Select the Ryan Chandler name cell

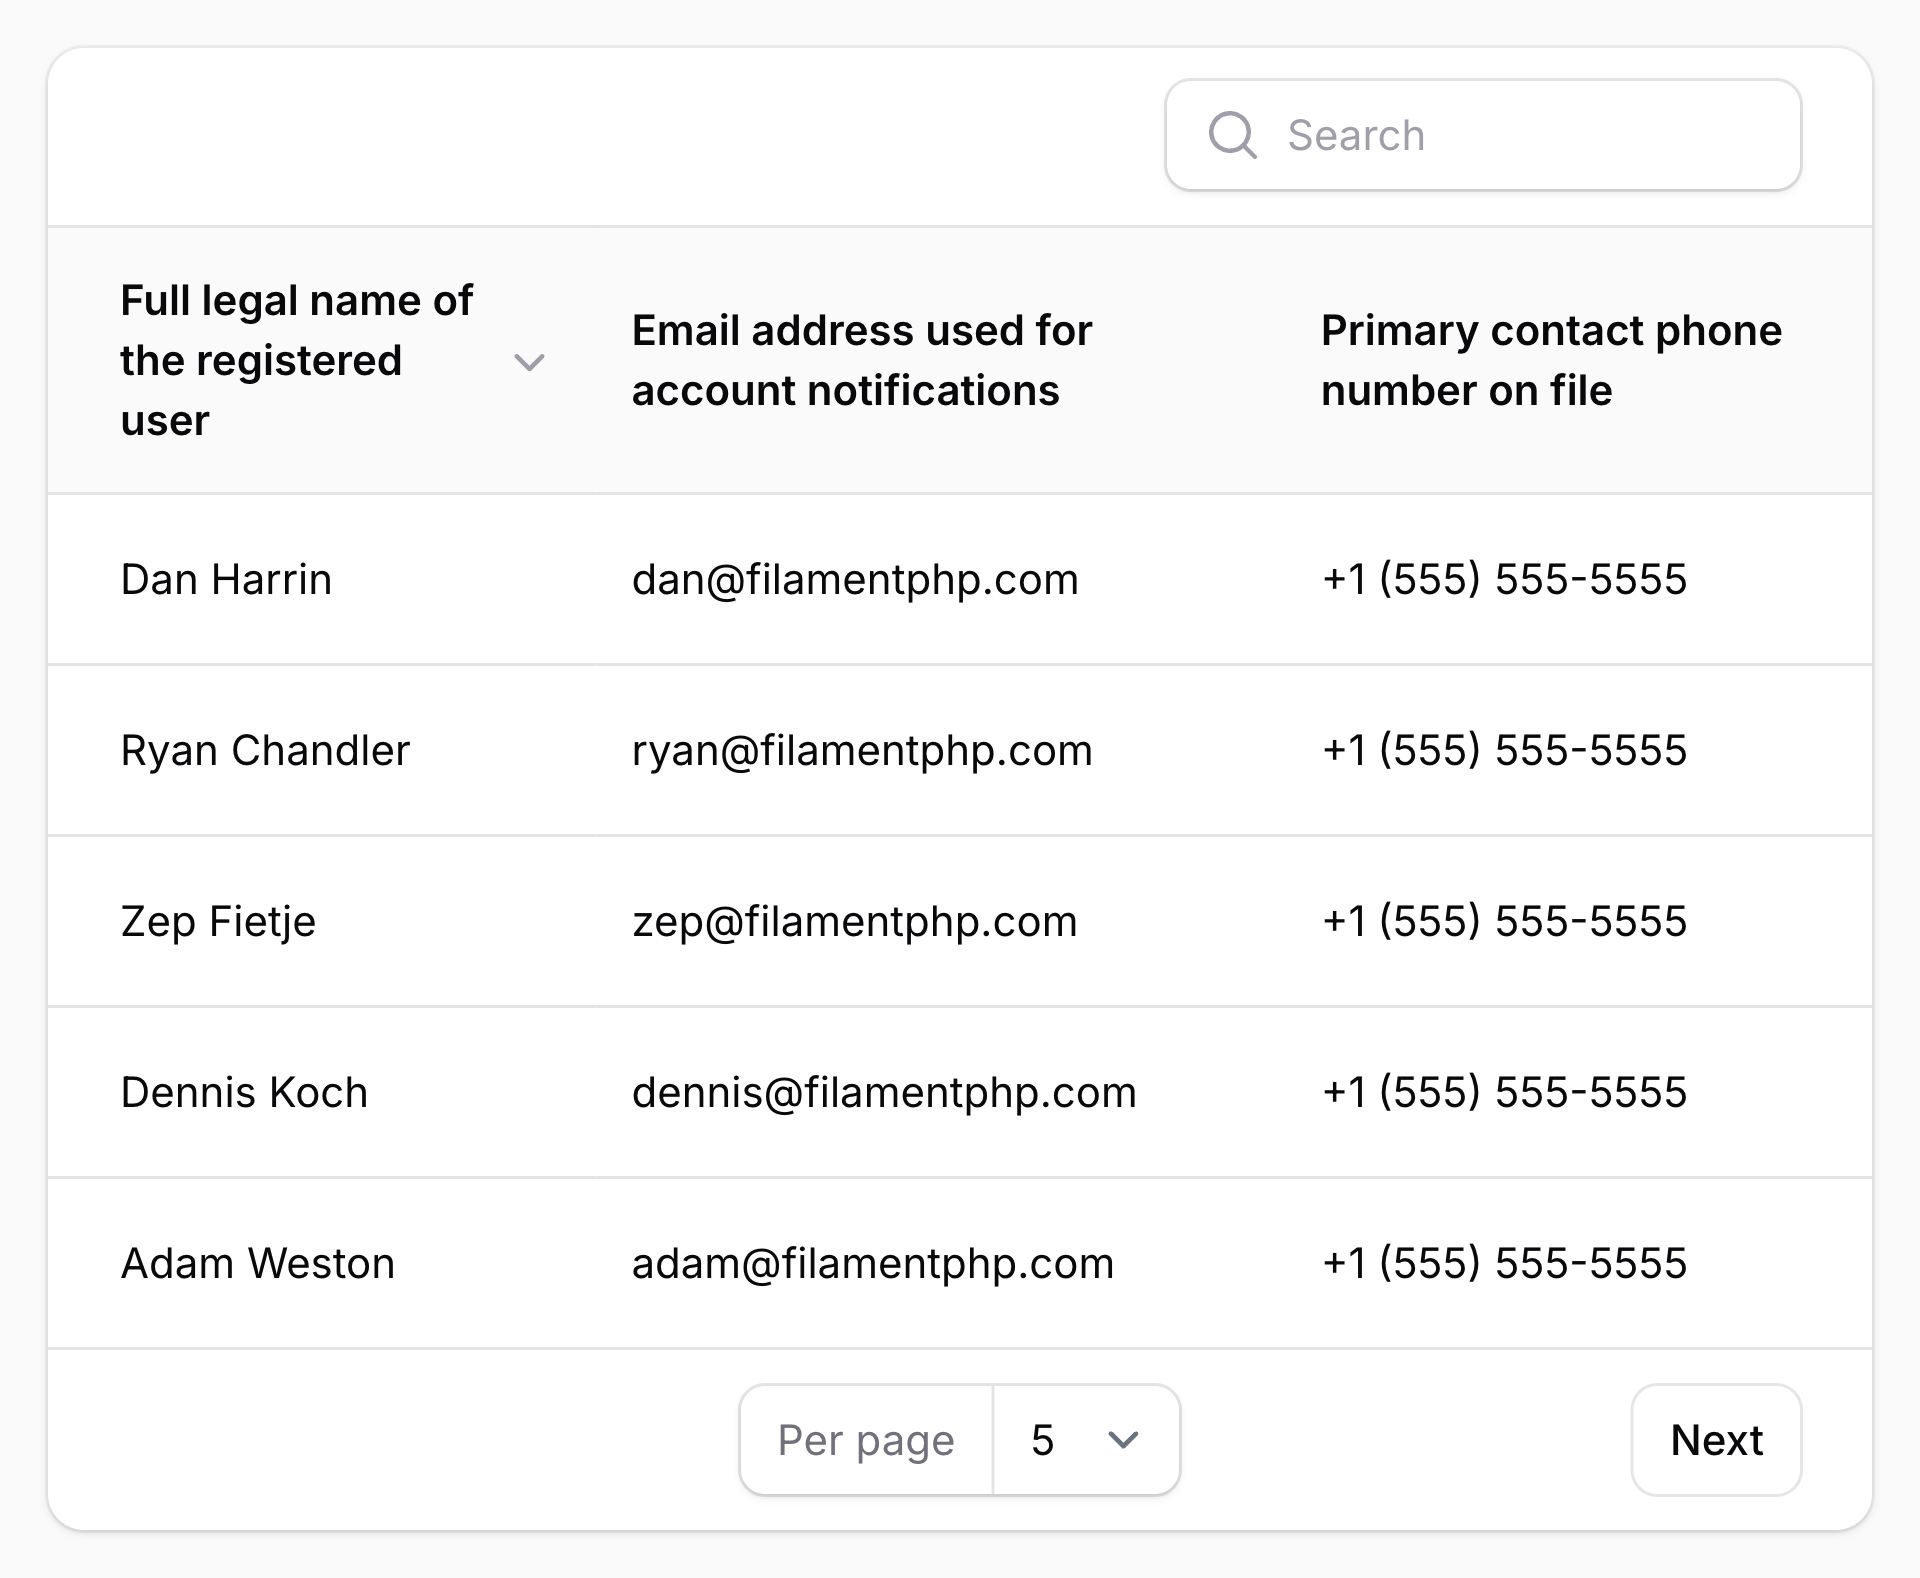[x=265, y=750]
